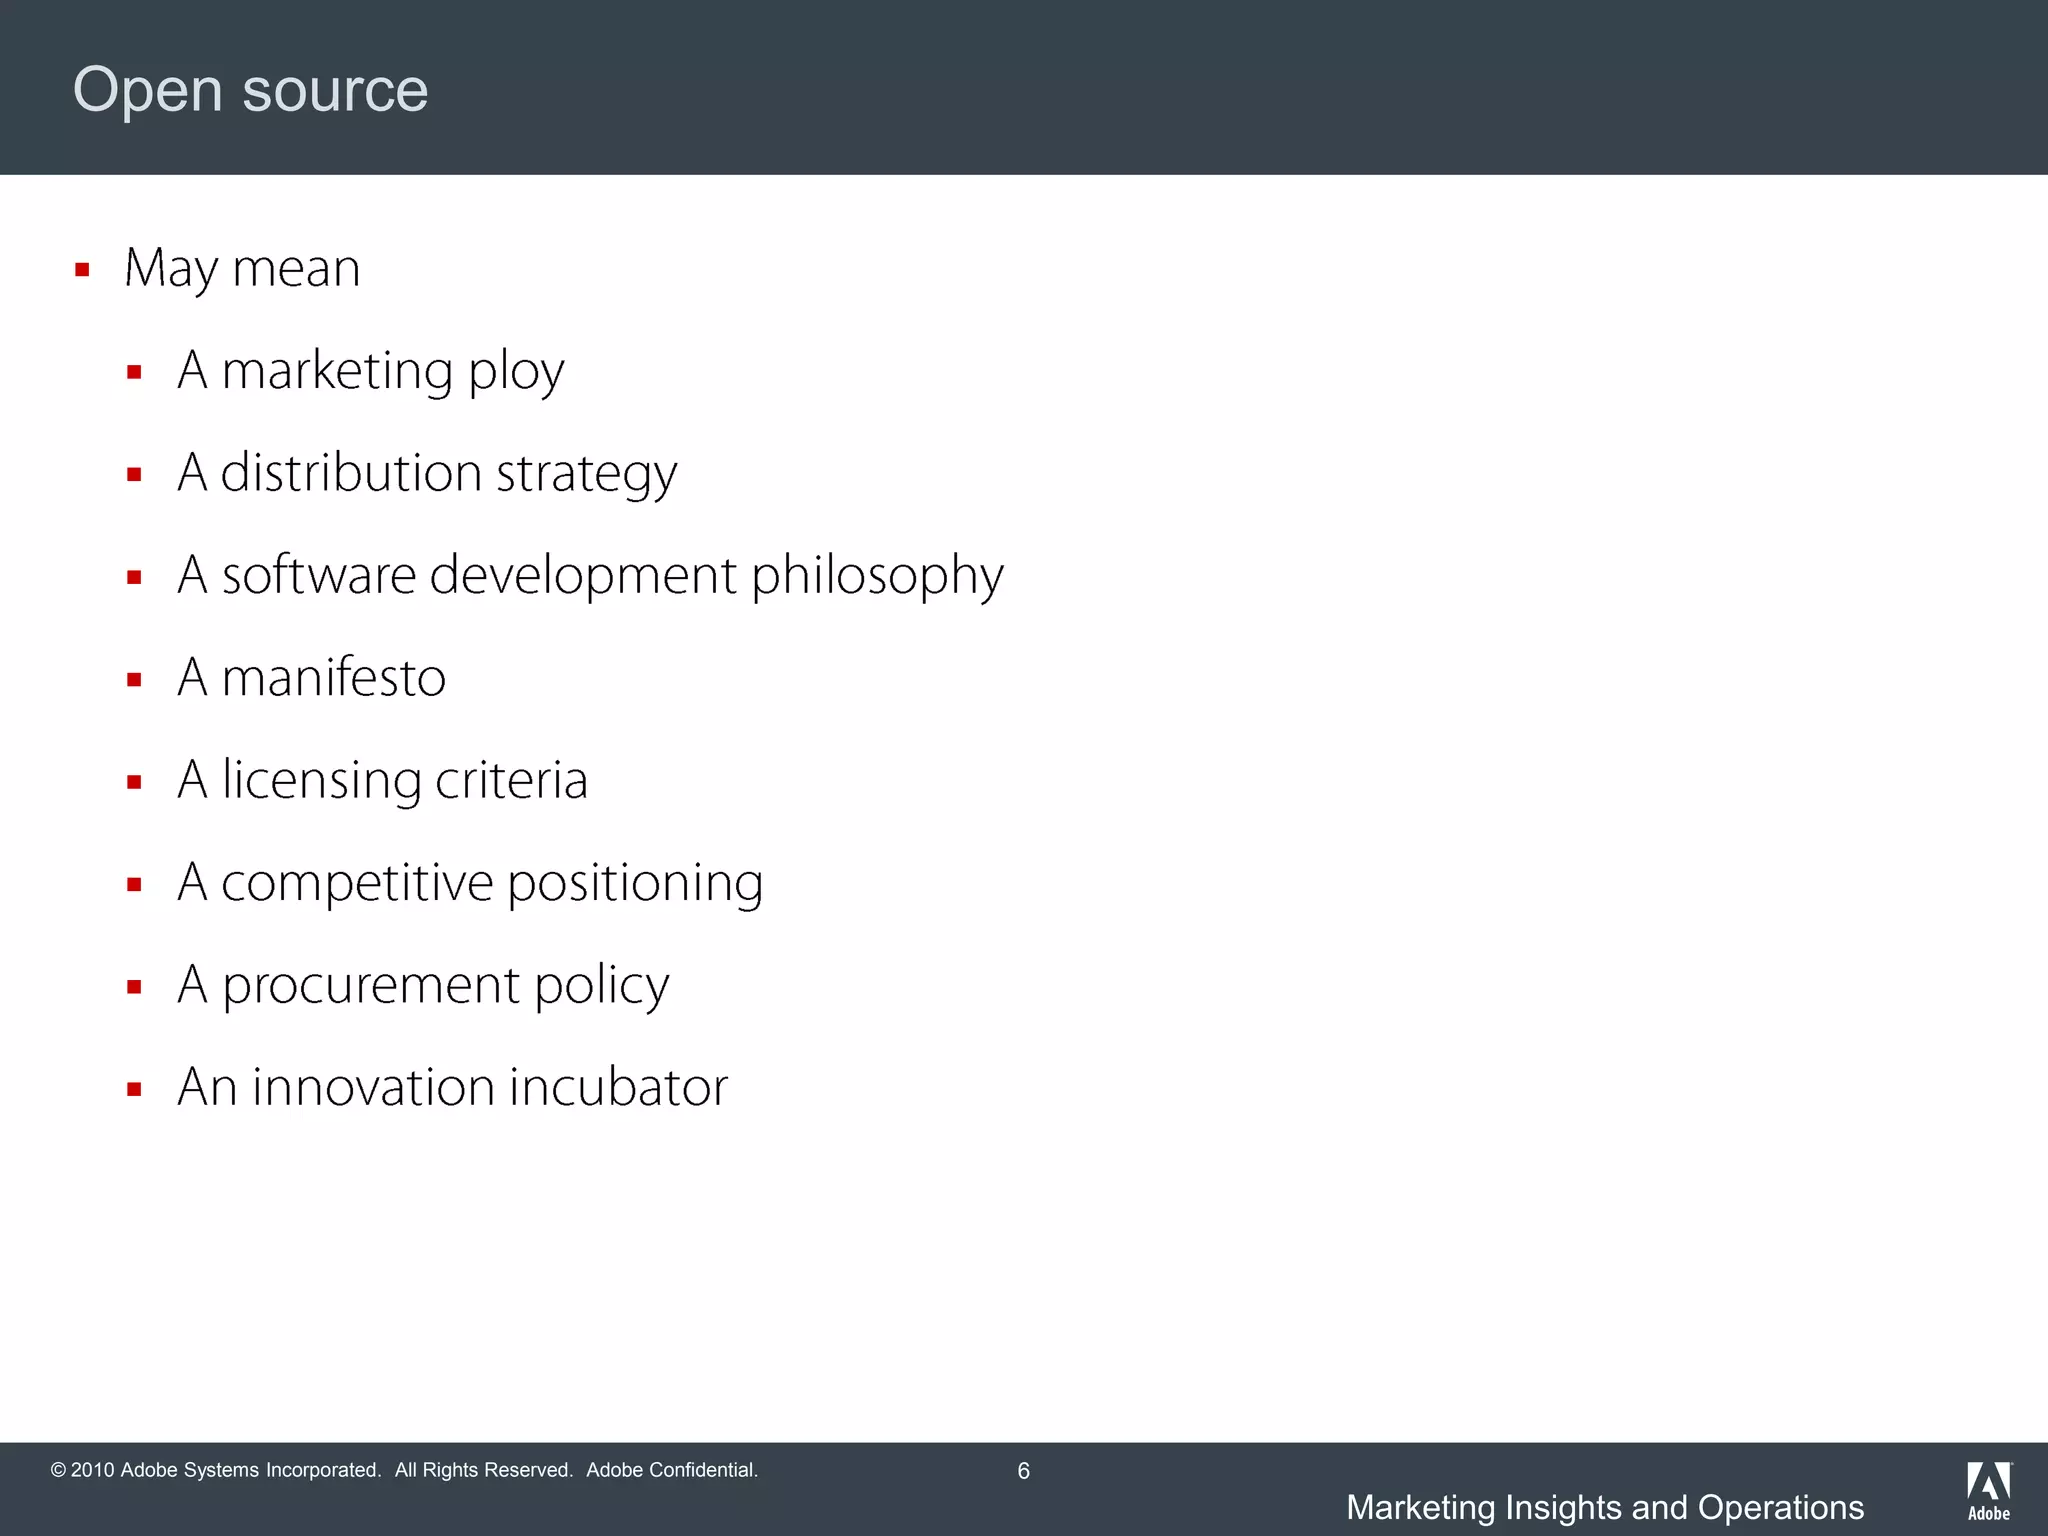Click the red bullet beside May mean
Image resolution: width=2048 pixels, height=1536 pixels.
pos(82,269)
